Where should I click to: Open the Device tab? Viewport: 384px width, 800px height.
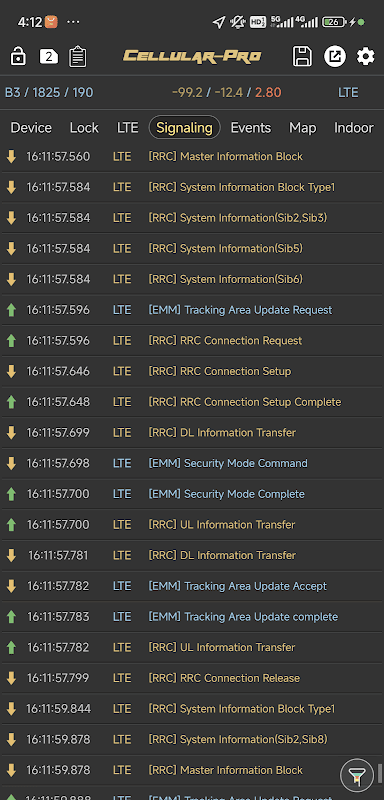(x=31, y=128)
